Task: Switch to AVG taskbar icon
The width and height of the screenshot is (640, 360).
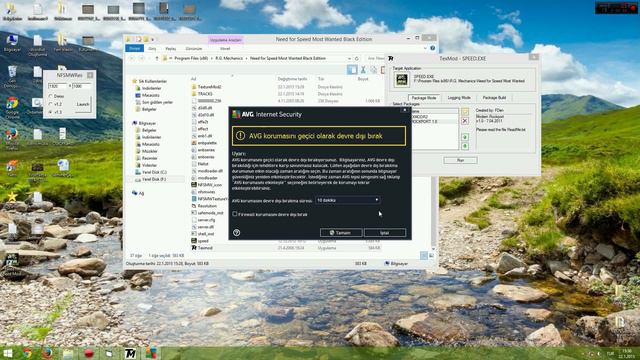Action: coord(151,353)
